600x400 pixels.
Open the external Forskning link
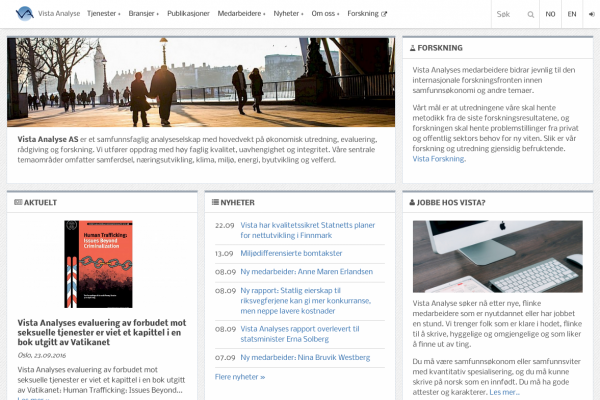click(x=367, y=14)
